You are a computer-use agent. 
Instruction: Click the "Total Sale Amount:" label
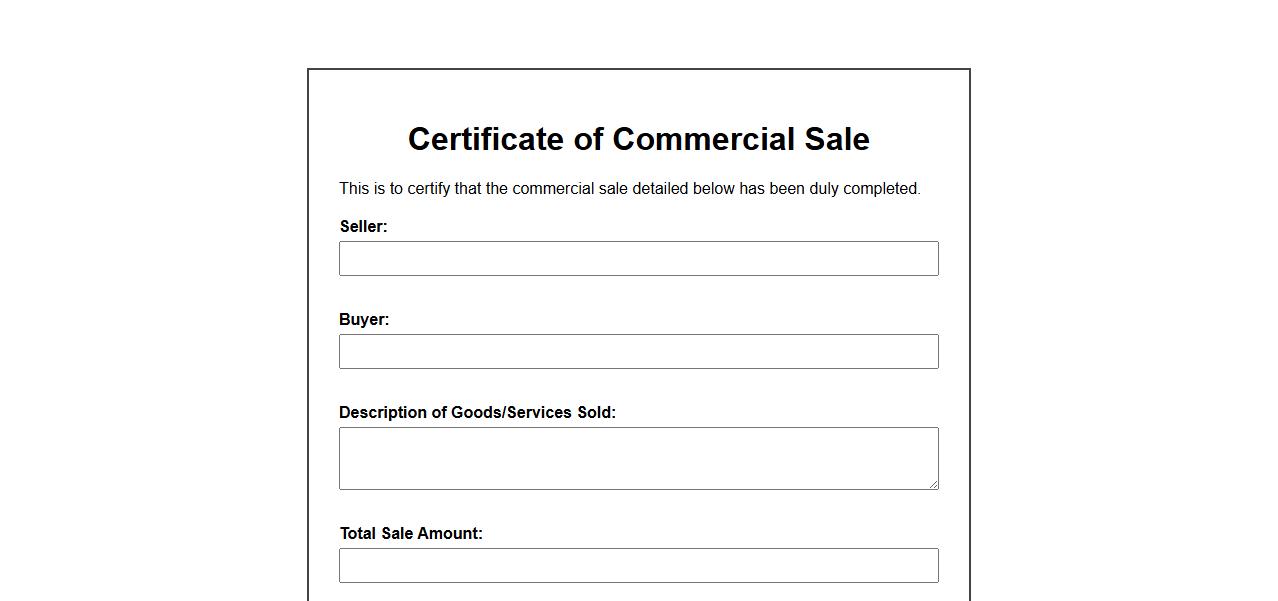coord(411,534)
